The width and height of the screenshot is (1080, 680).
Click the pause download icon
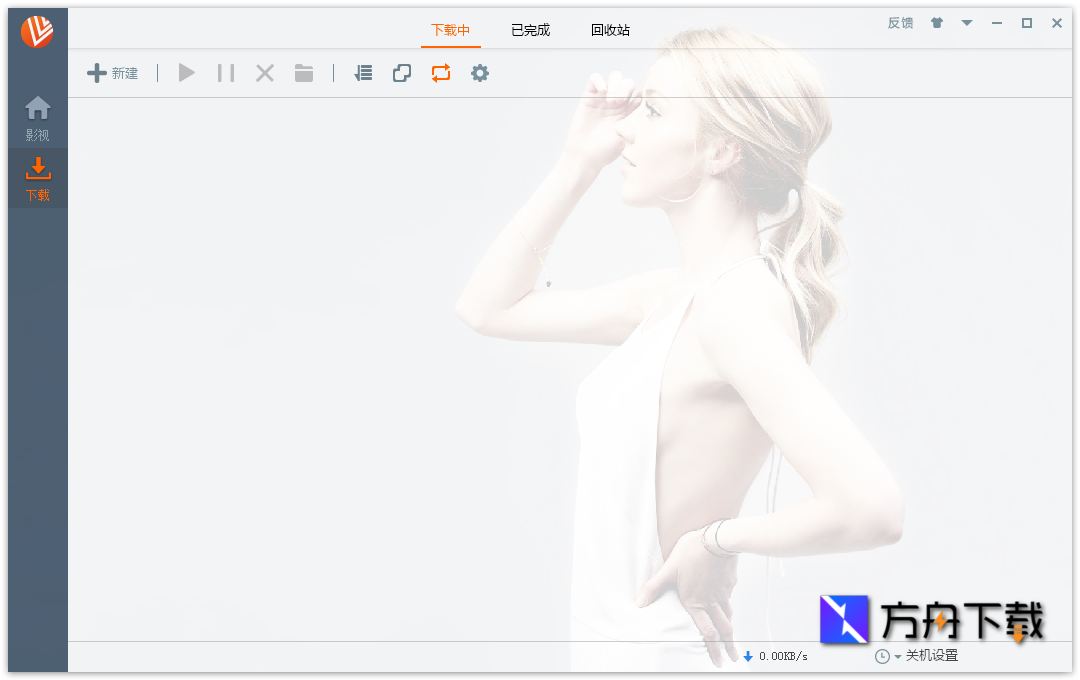click(226, 73)
